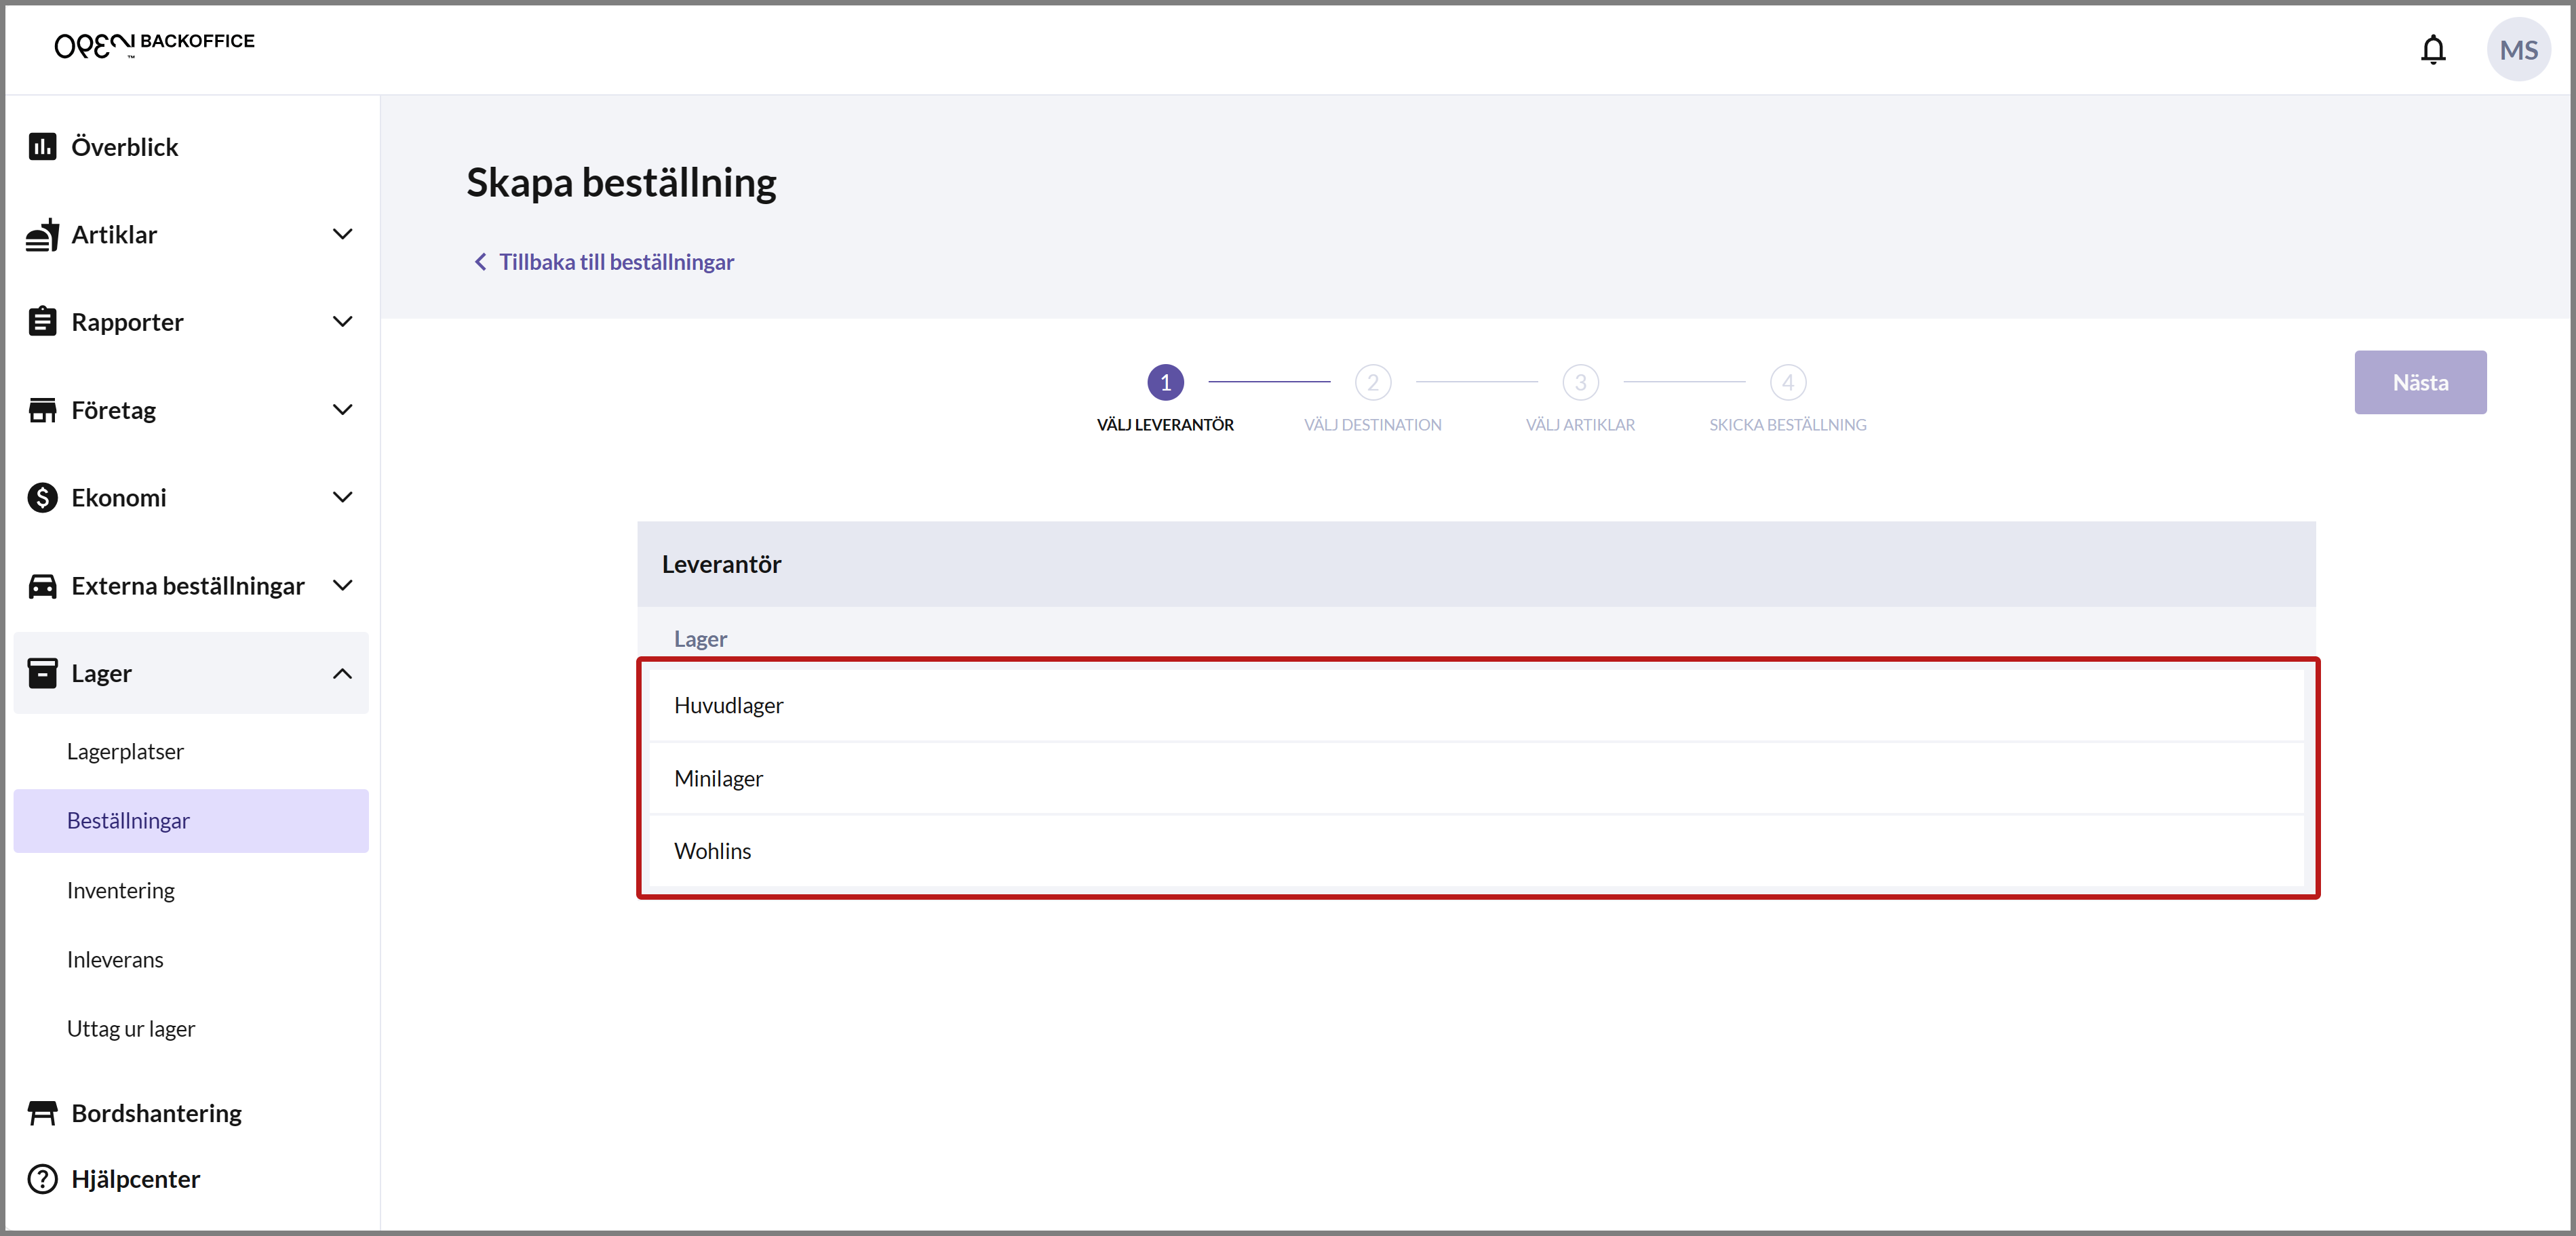The height and width of the screenshot is (1236, 2576).
Task: Click the Artiklar food icon
Action: coord(42,235)
